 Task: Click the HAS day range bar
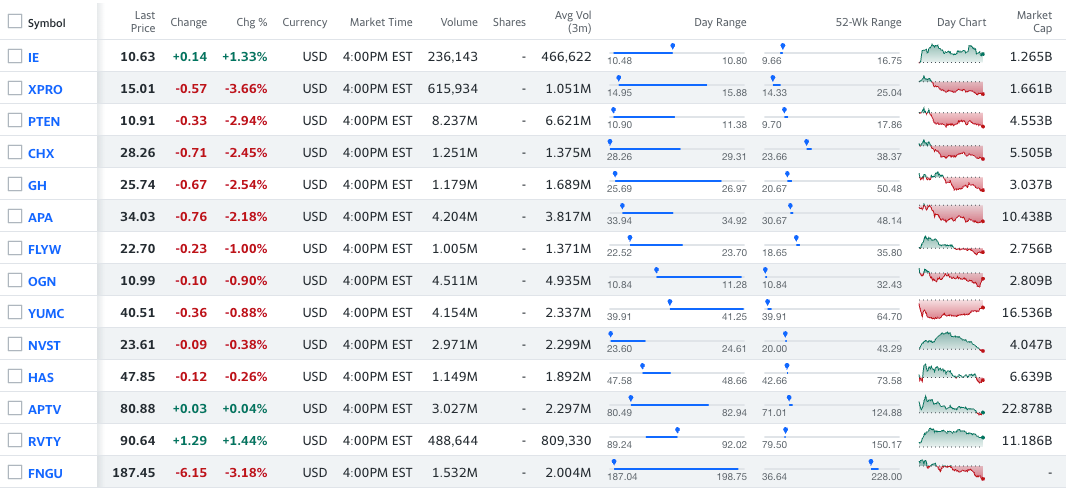tap(677, 372)
